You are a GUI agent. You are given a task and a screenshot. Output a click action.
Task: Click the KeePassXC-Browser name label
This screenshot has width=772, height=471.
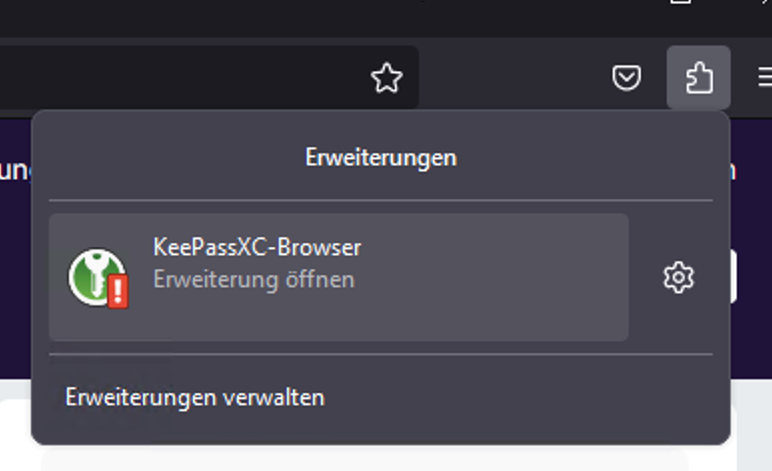[257, 247]
